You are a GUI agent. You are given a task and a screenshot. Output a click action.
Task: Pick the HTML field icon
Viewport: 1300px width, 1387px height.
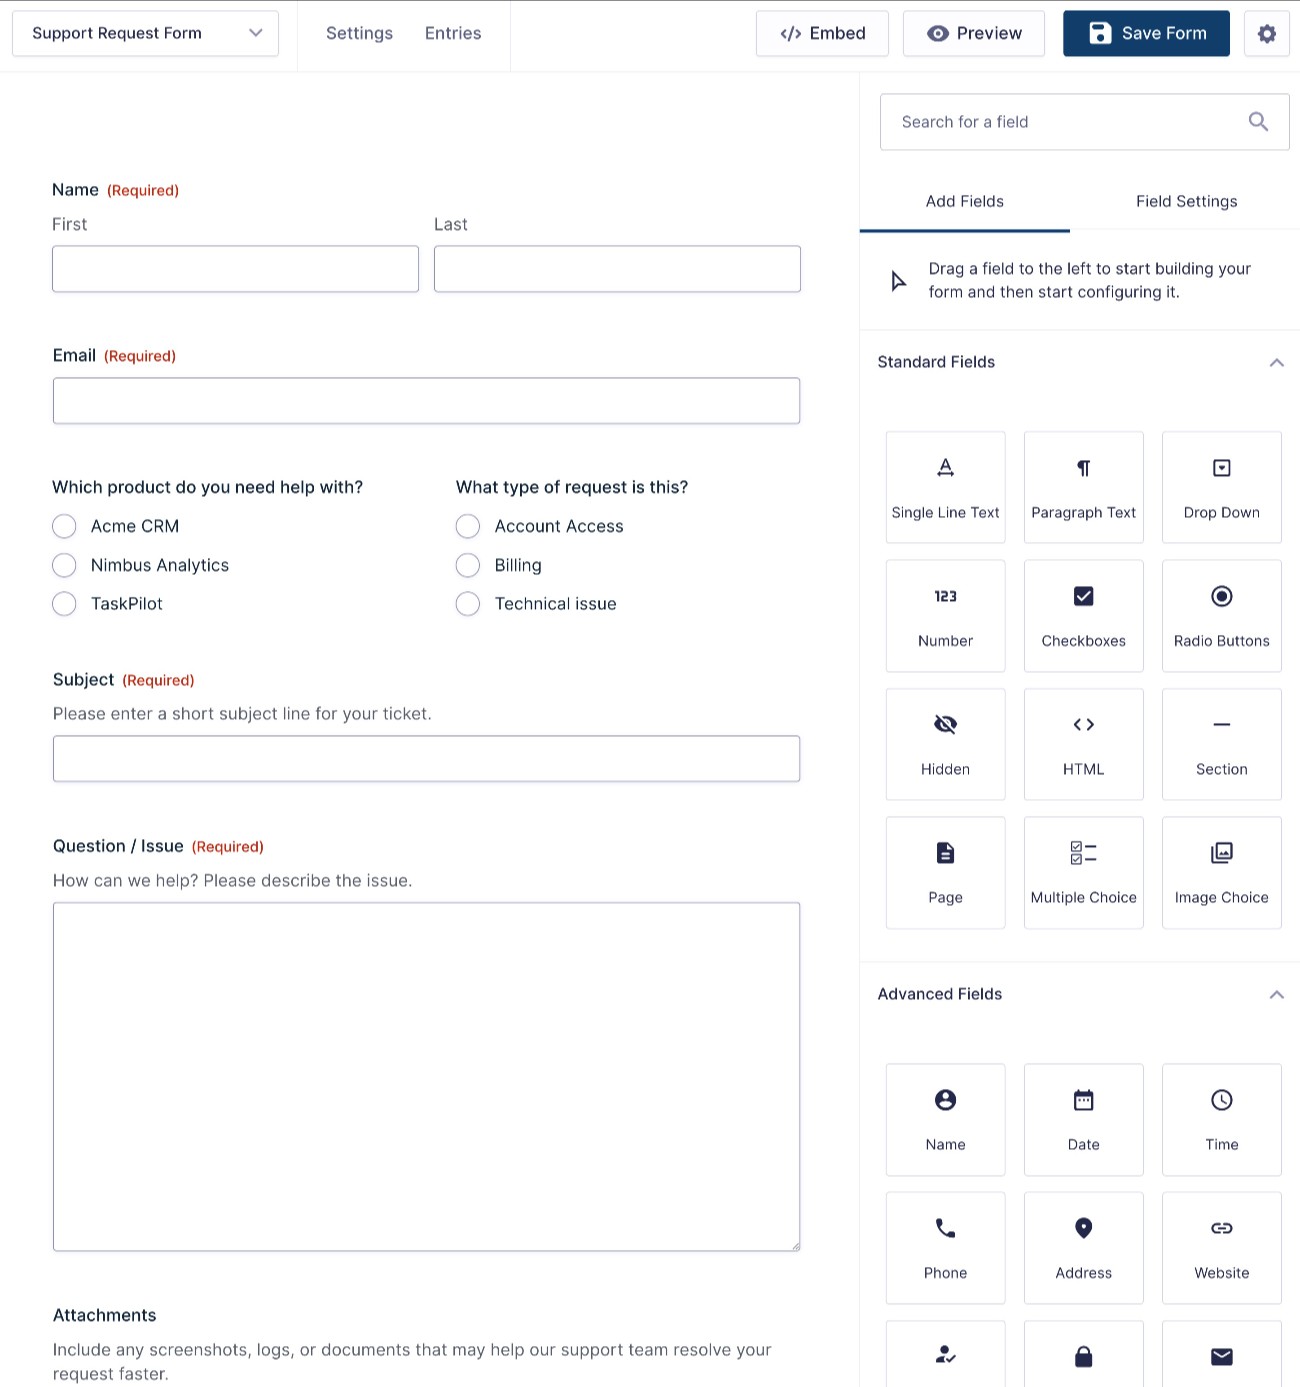[1083, 744]
